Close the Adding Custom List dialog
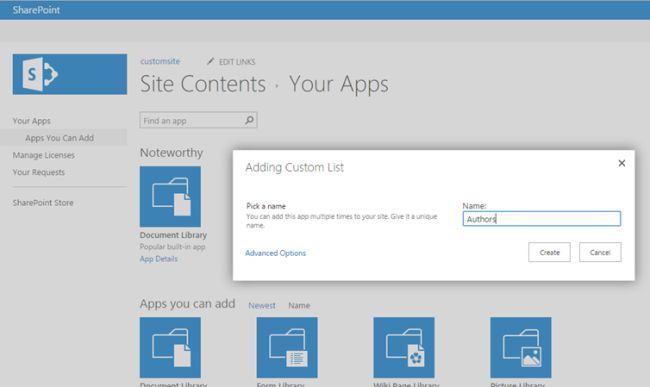 click(x=621, y=163)
